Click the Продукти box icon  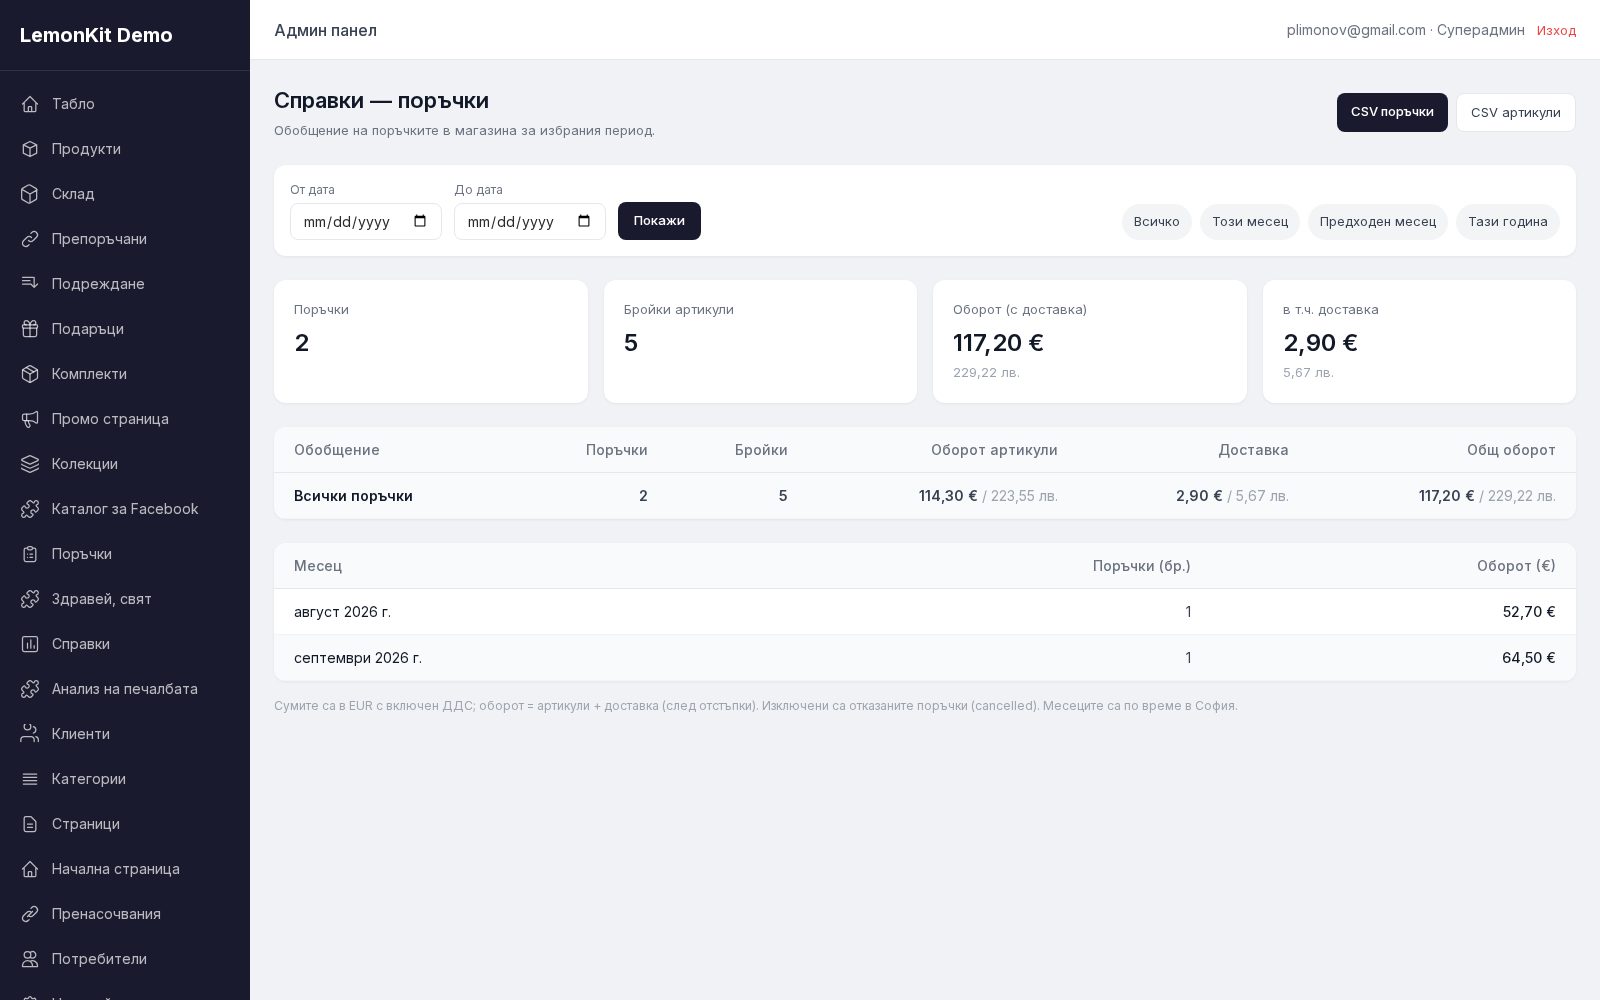coord(30,149)
